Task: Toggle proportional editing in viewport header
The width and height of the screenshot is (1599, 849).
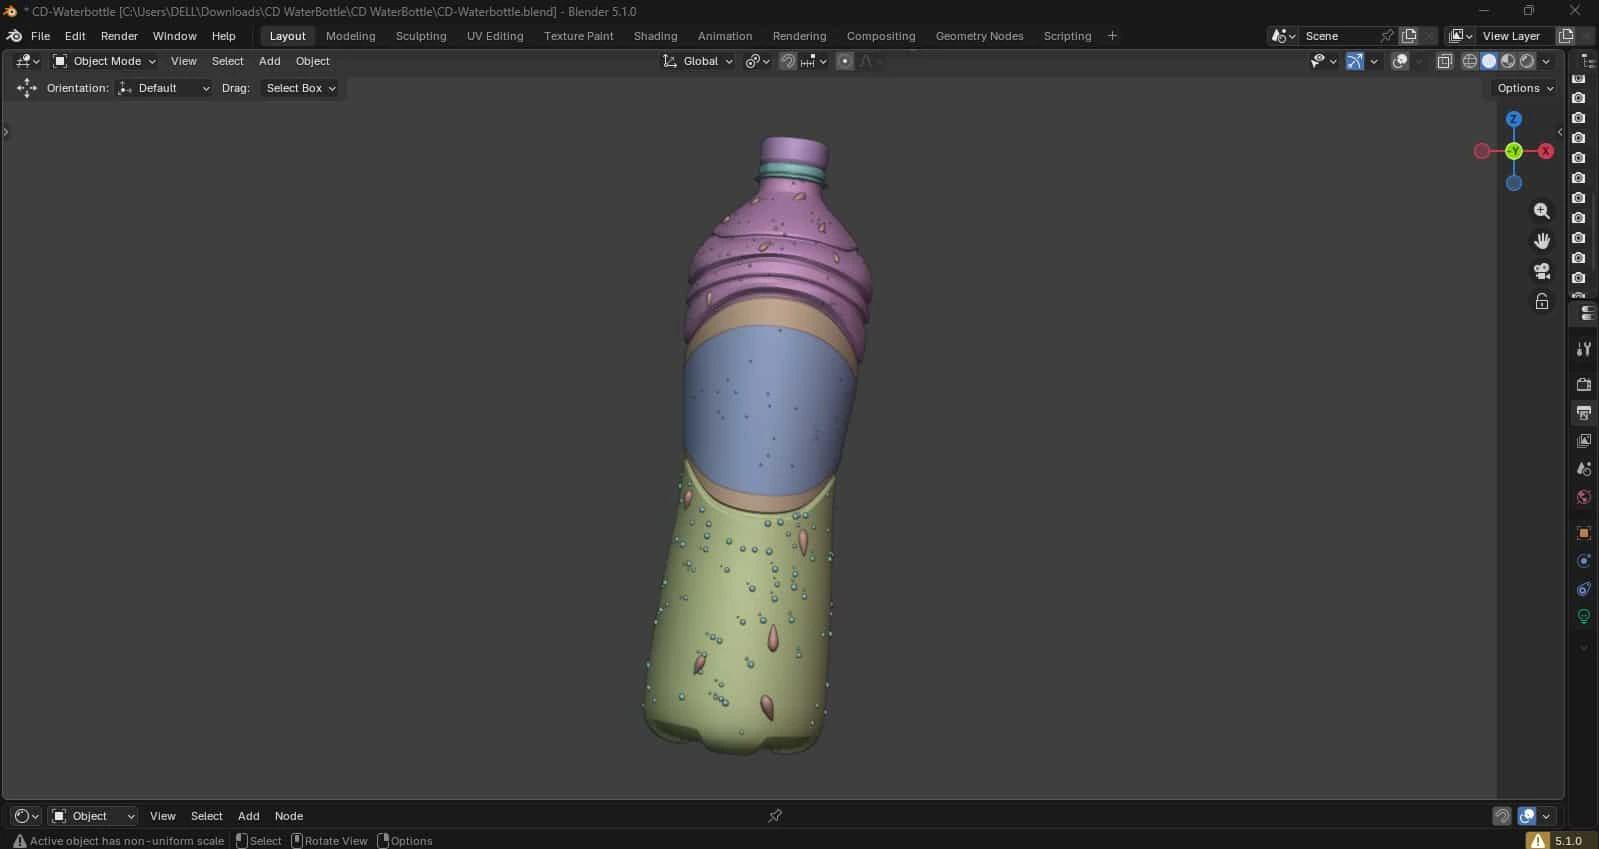Action: (845, 61)
